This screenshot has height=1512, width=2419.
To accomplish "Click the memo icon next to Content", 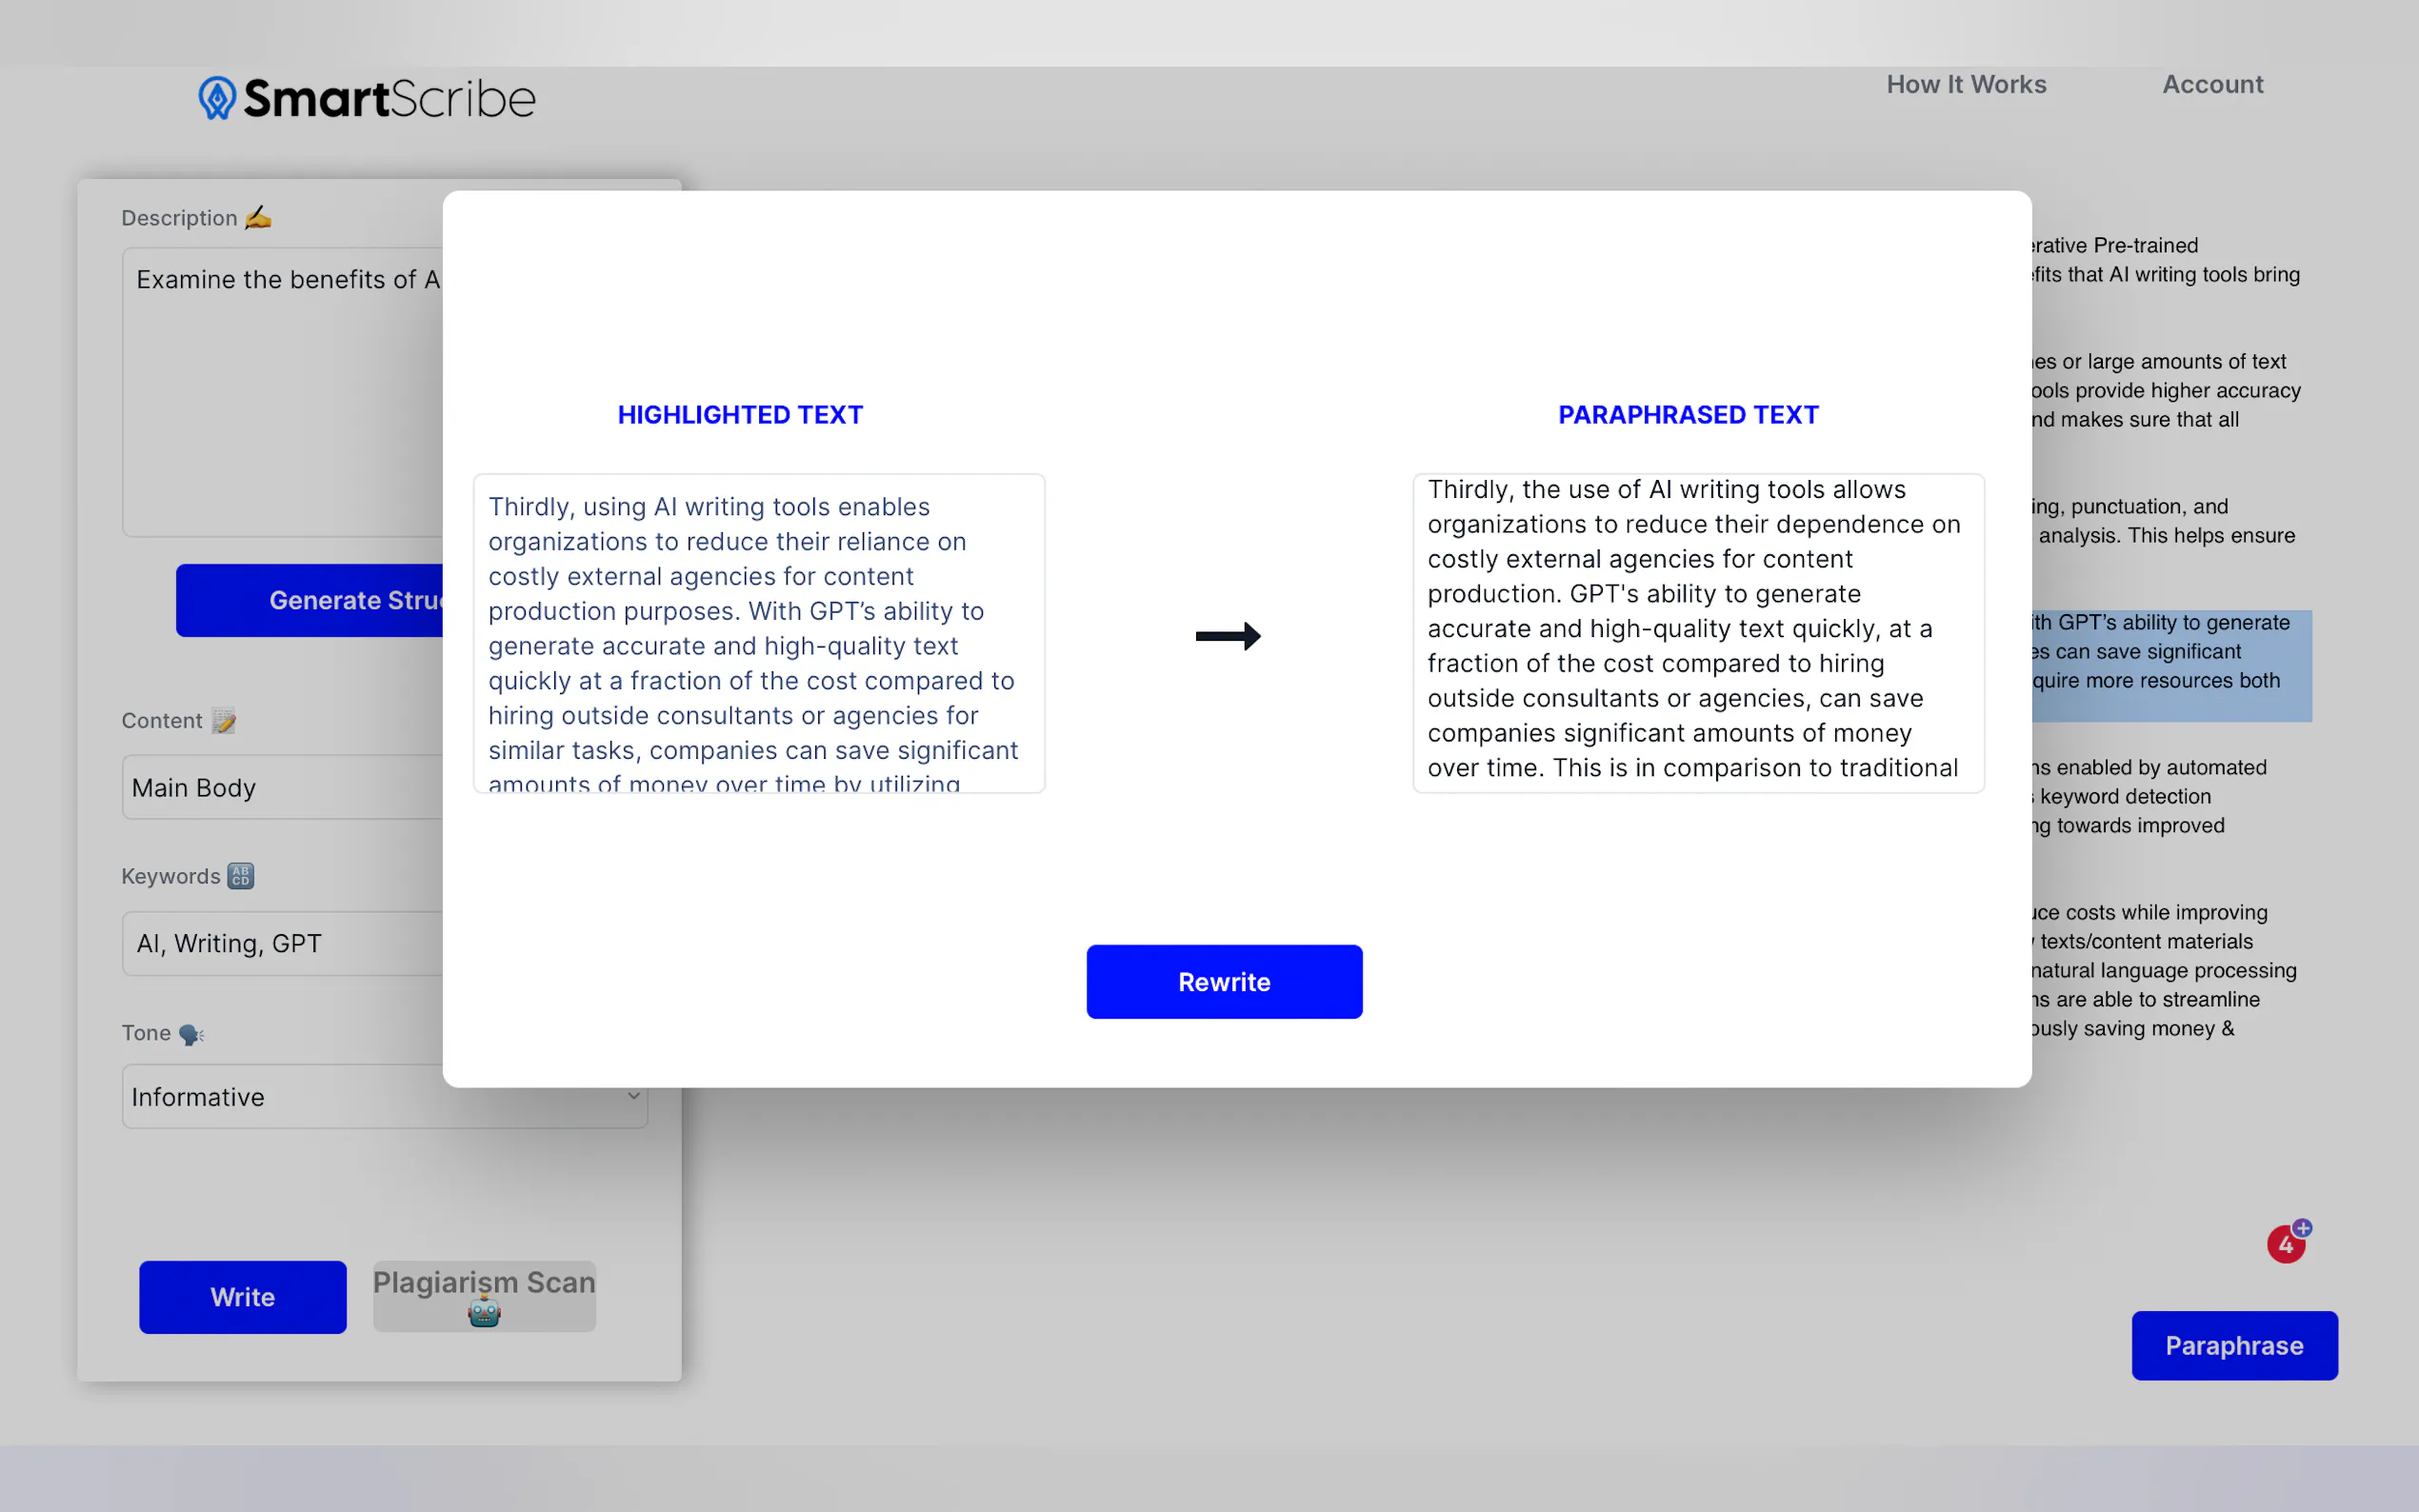I will click(x=224, y=720).
